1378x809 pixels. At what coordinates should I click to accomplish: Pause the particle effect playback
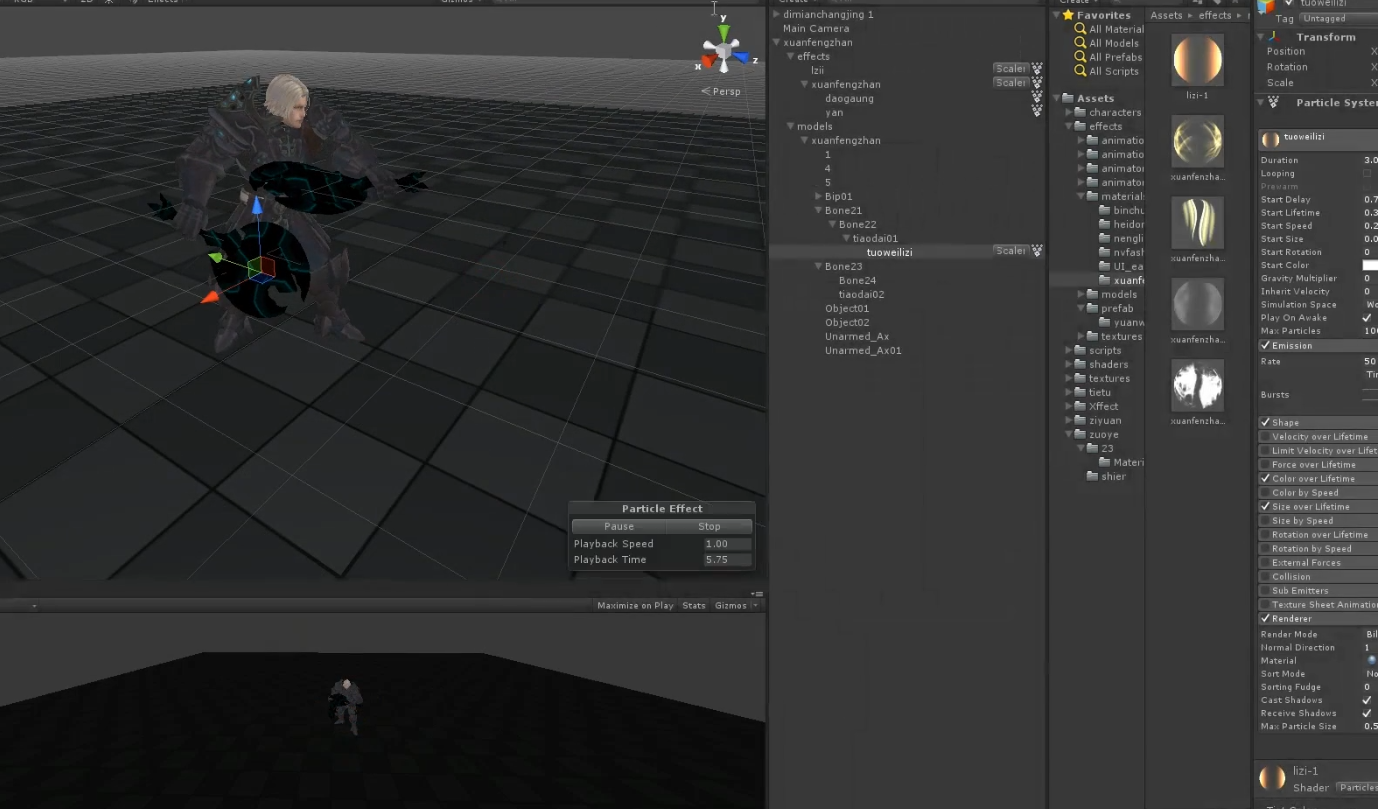point(619,526)
